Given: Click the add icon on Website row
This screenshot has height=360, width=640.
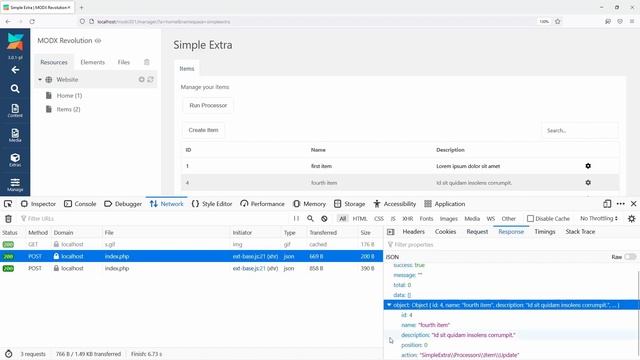Looking at the screenshot, I should pyautogui.click(x=142, y=80).
